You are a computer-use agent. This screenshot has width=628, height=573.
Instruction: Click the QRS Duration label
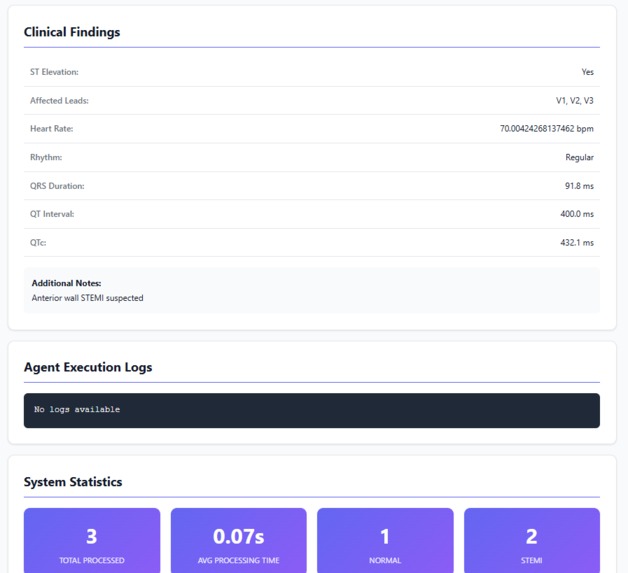coord(57,186)
